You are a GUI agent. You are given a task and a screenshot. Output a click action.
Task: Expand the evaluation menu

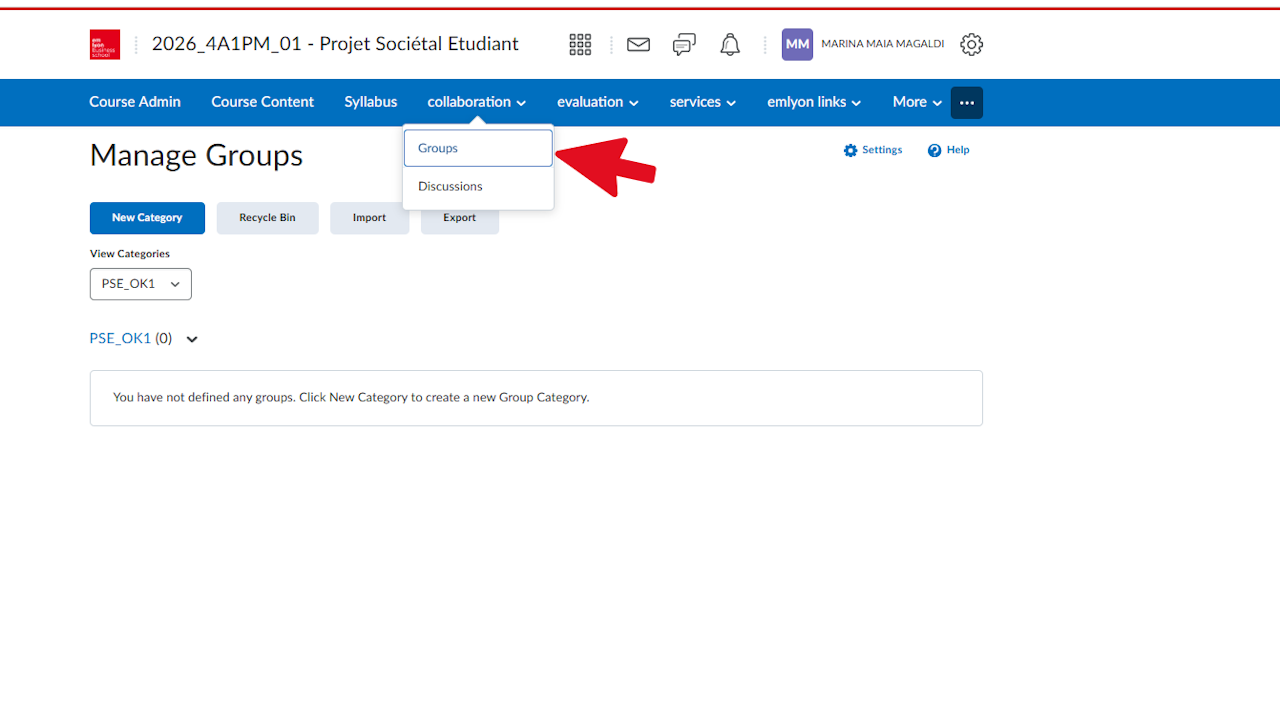[597, 102]
